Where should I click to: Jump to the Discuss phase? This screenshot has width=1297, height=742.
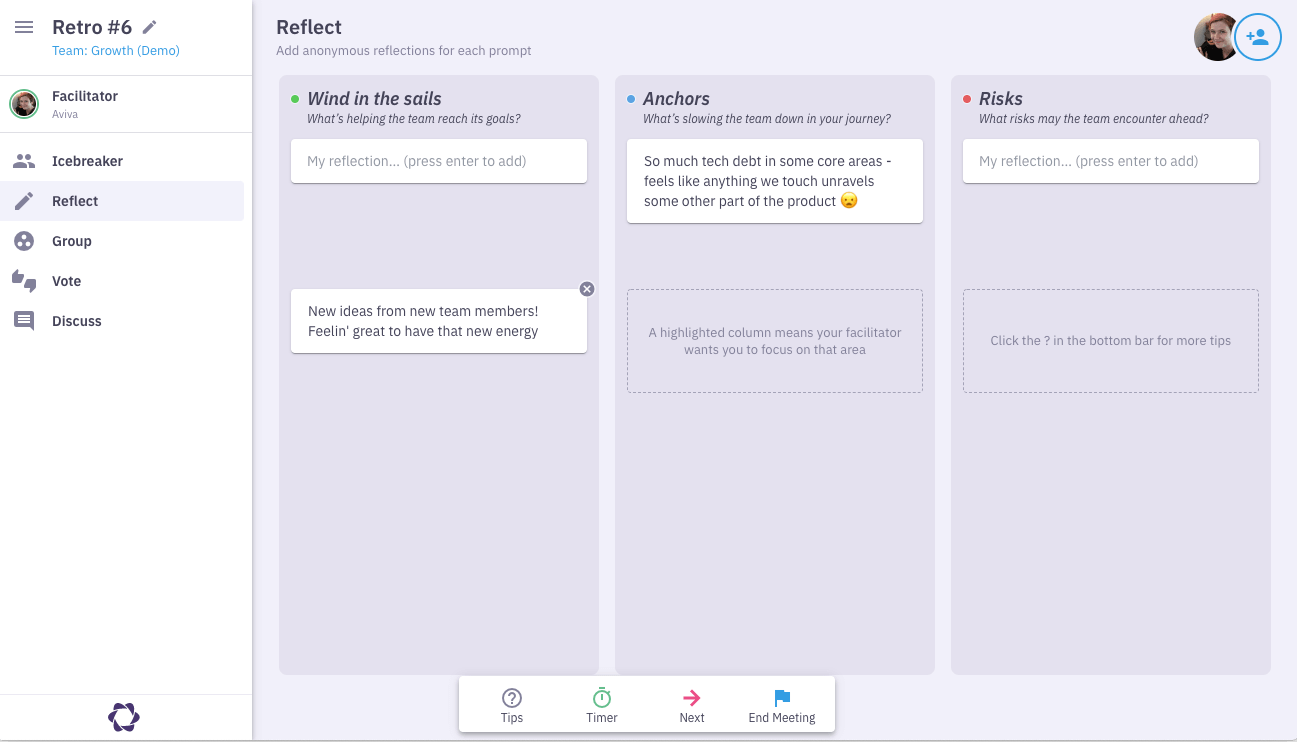tap(77, 321)
